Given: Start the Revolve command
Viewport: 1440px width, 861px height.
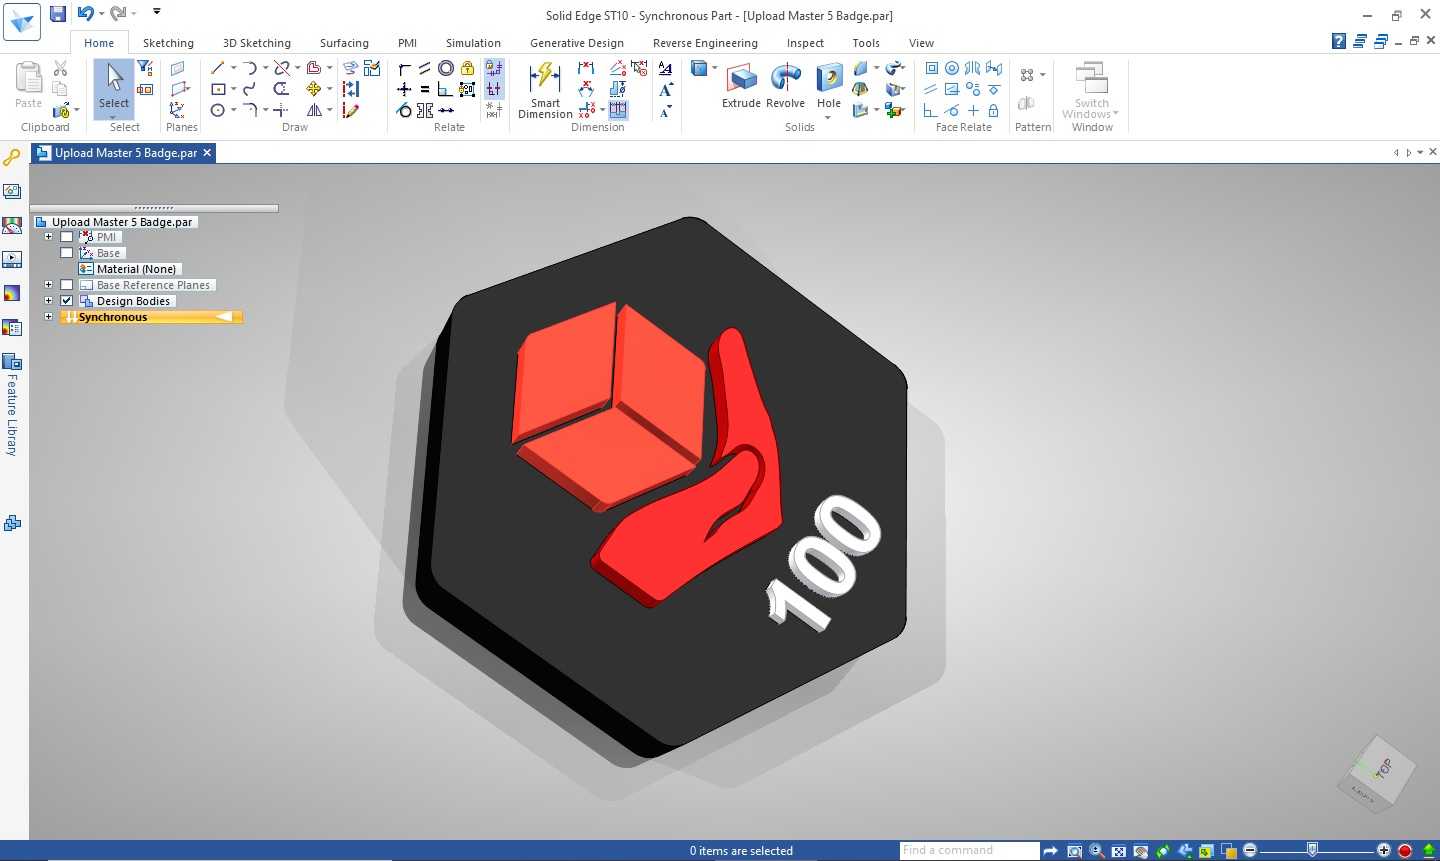Looking at the screenshot, I should pyautogui.click(x=785, y=86).
